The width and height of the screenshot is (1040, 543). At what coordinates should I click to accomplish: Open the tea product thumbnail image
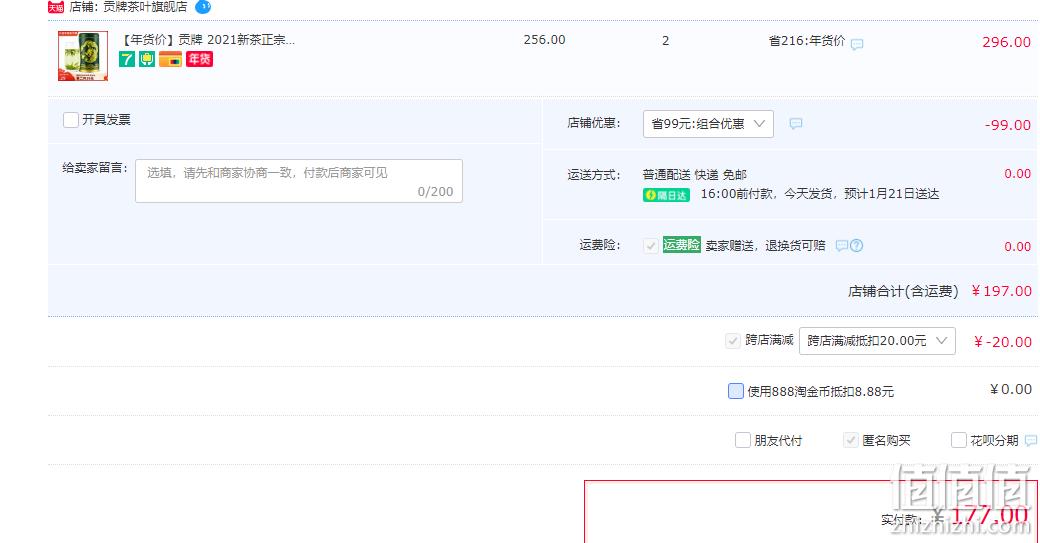(83, 56)
